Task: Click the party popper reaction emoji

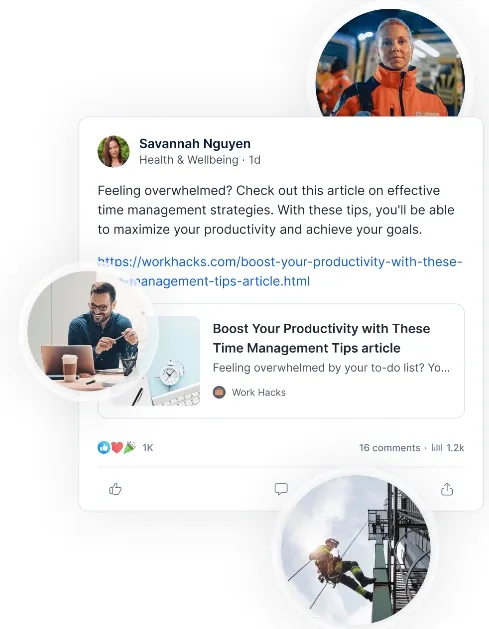Action: 130,447
